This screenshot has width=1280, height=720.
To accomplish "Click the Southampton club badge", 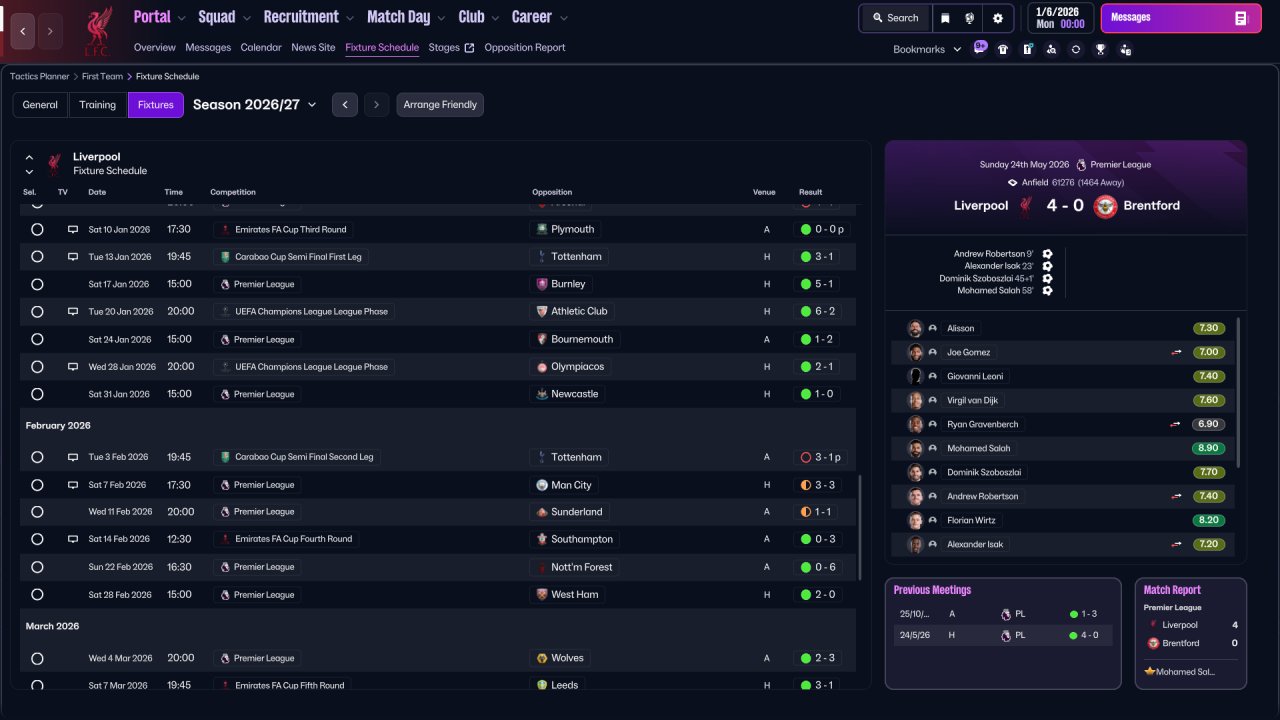I will point(542,539).
